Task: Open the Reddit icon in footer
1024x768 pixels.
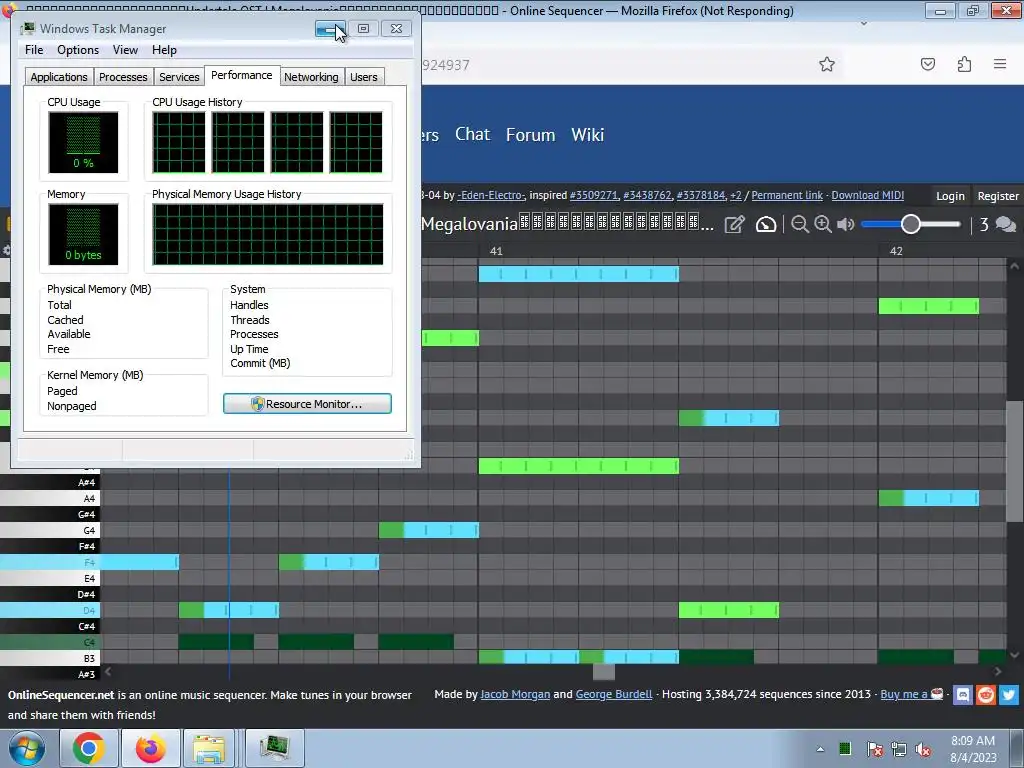Action: (x=985, y=694)
